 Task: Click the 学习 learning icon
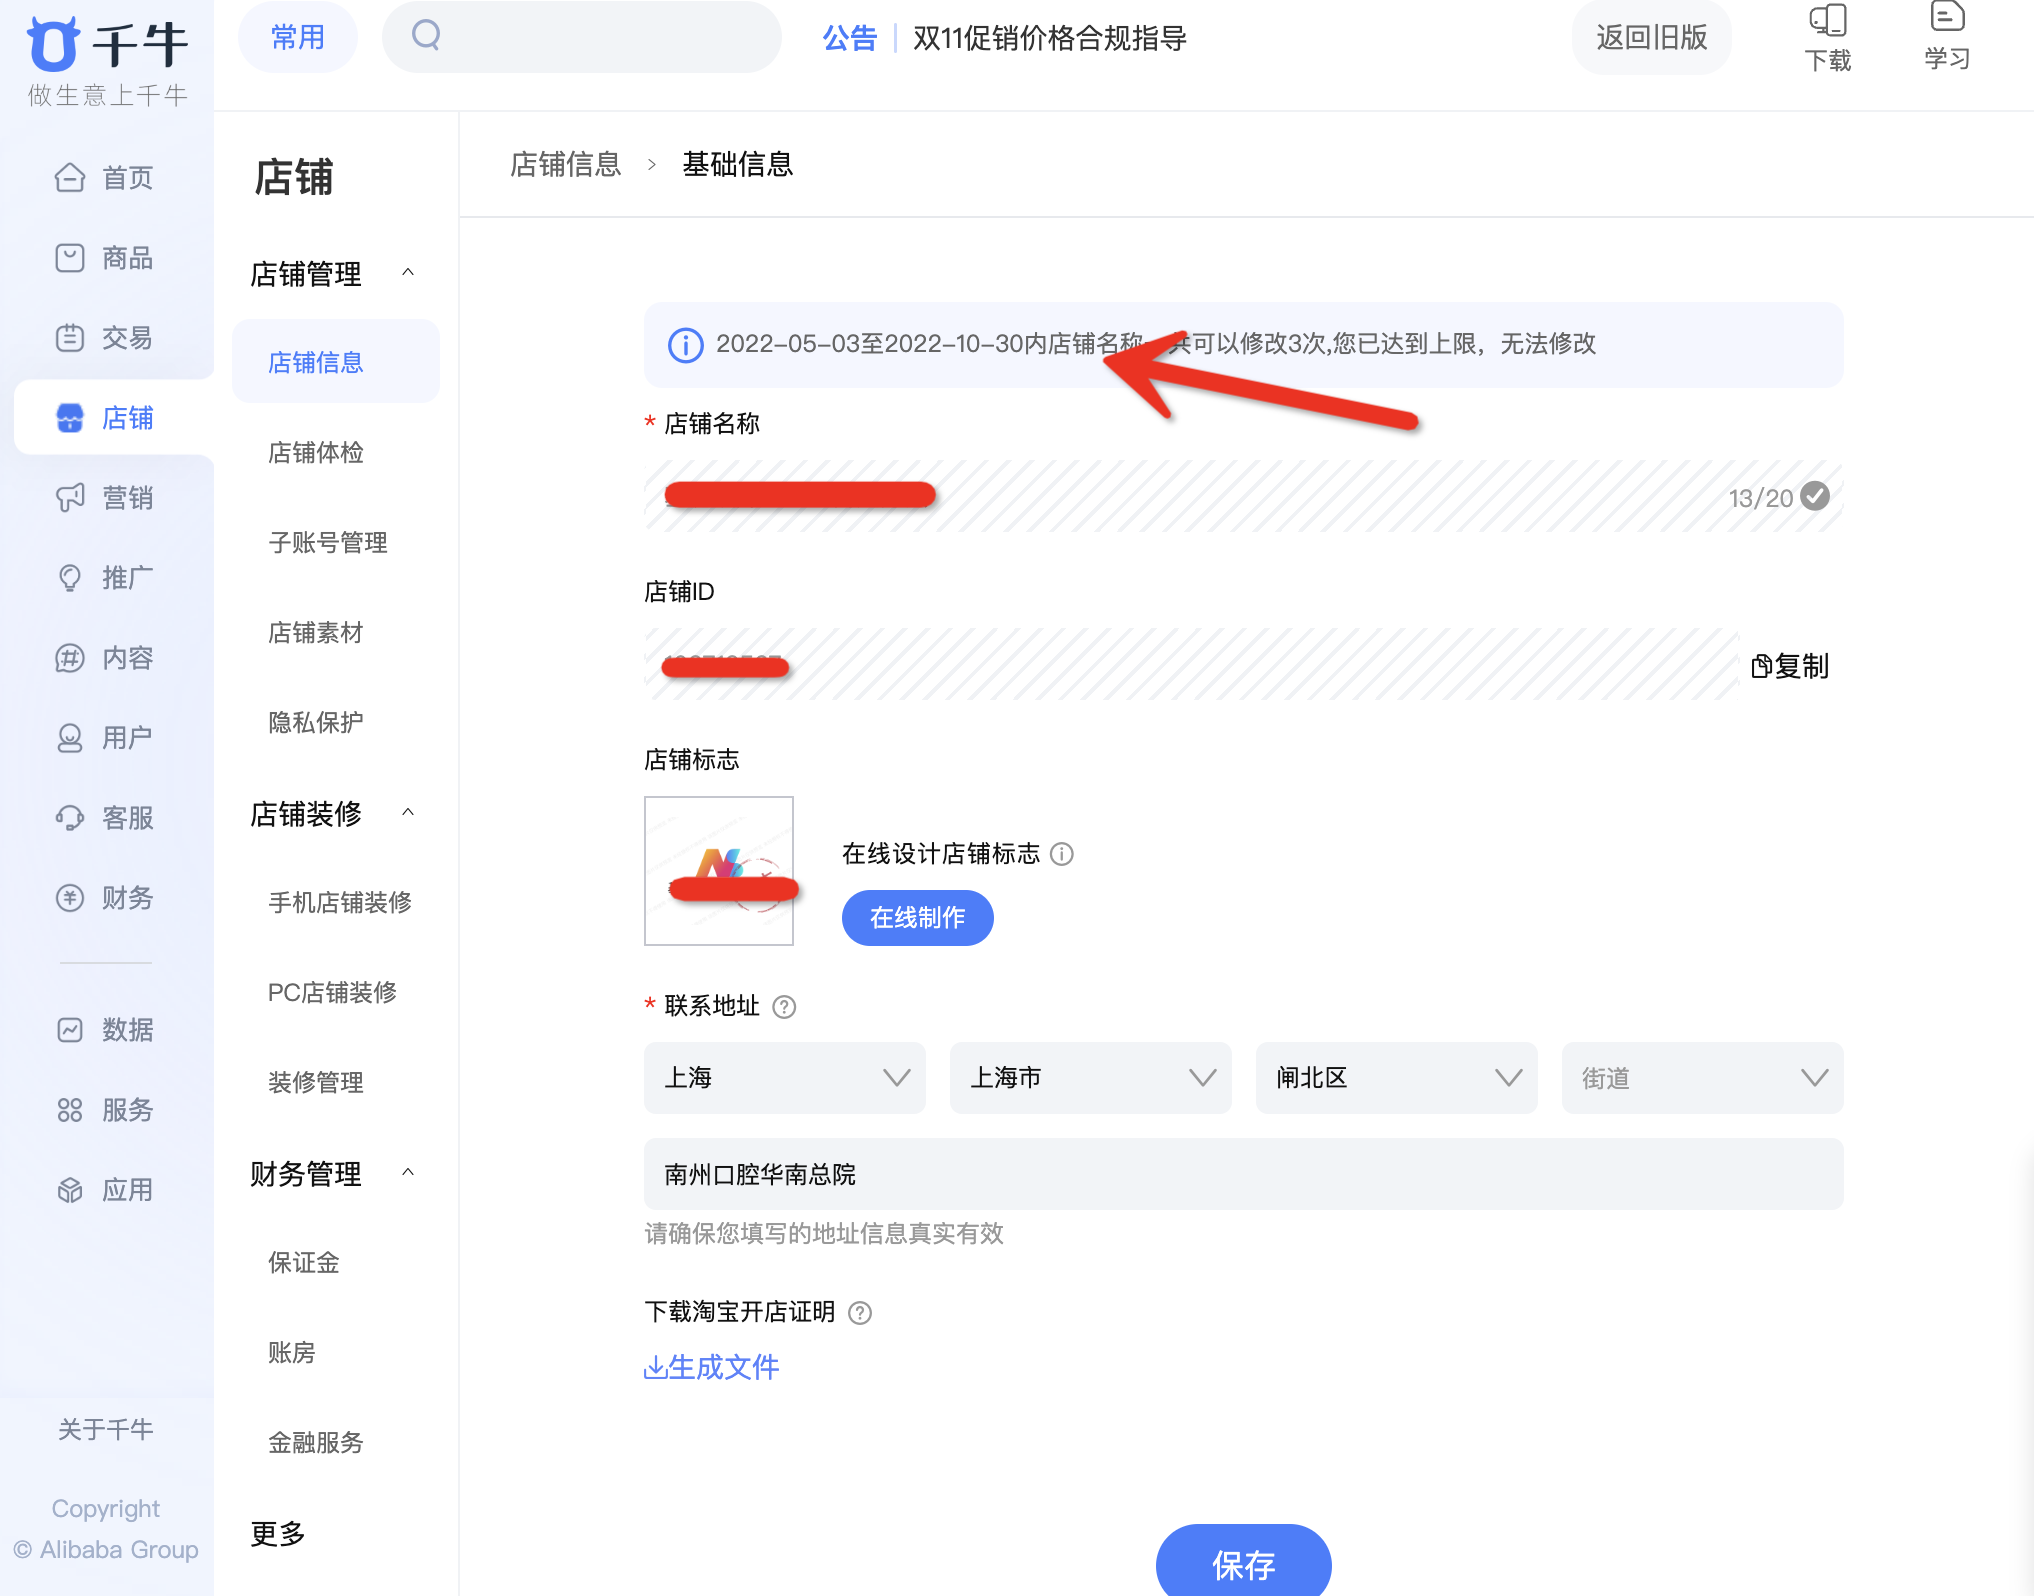(x=1948, y=18)
